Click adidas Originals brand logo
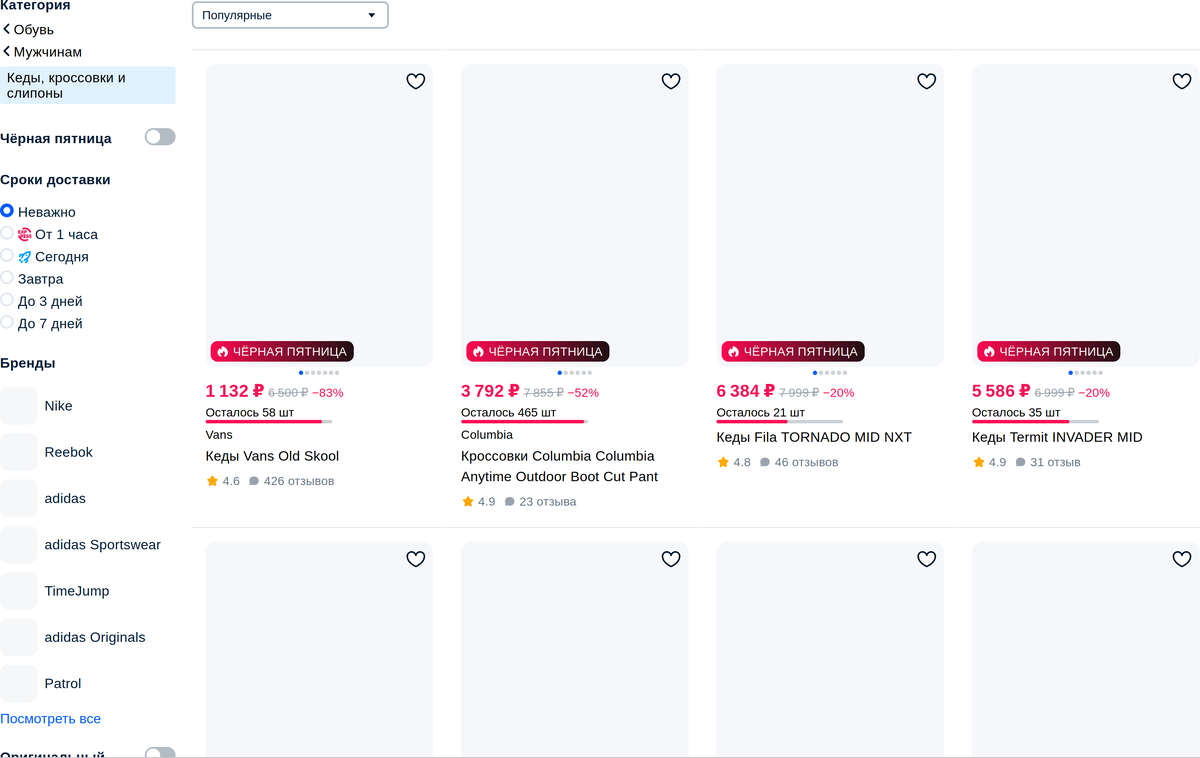The width and height of the screenshot is (1200, 758). point(19,637)
